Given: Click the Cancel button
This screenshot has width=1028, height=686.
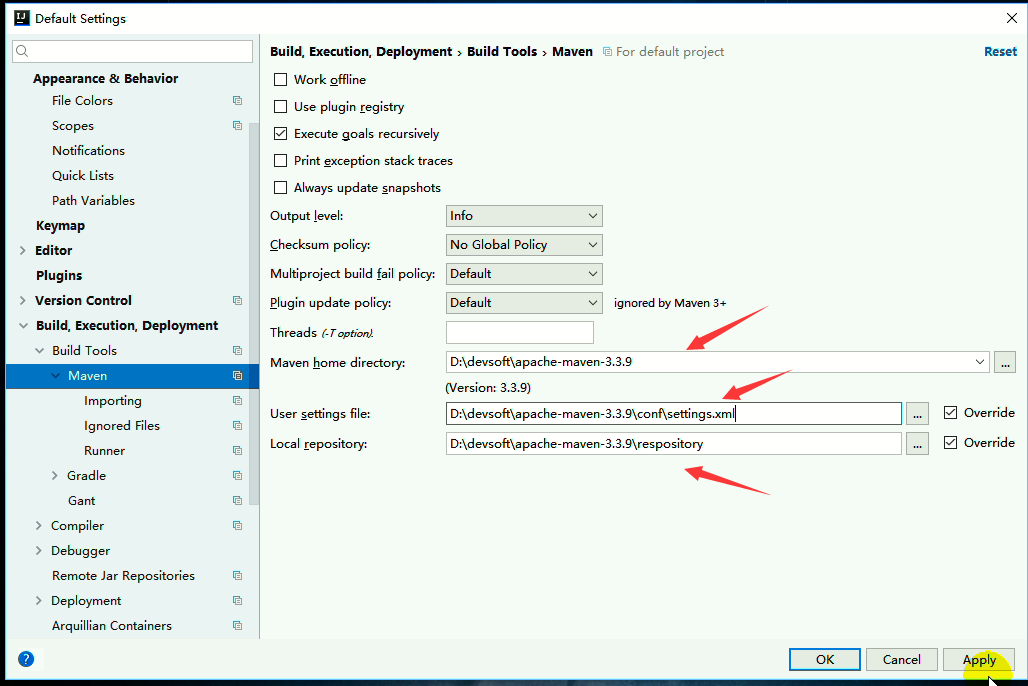Looking at the screenshot, I should 901,660.
